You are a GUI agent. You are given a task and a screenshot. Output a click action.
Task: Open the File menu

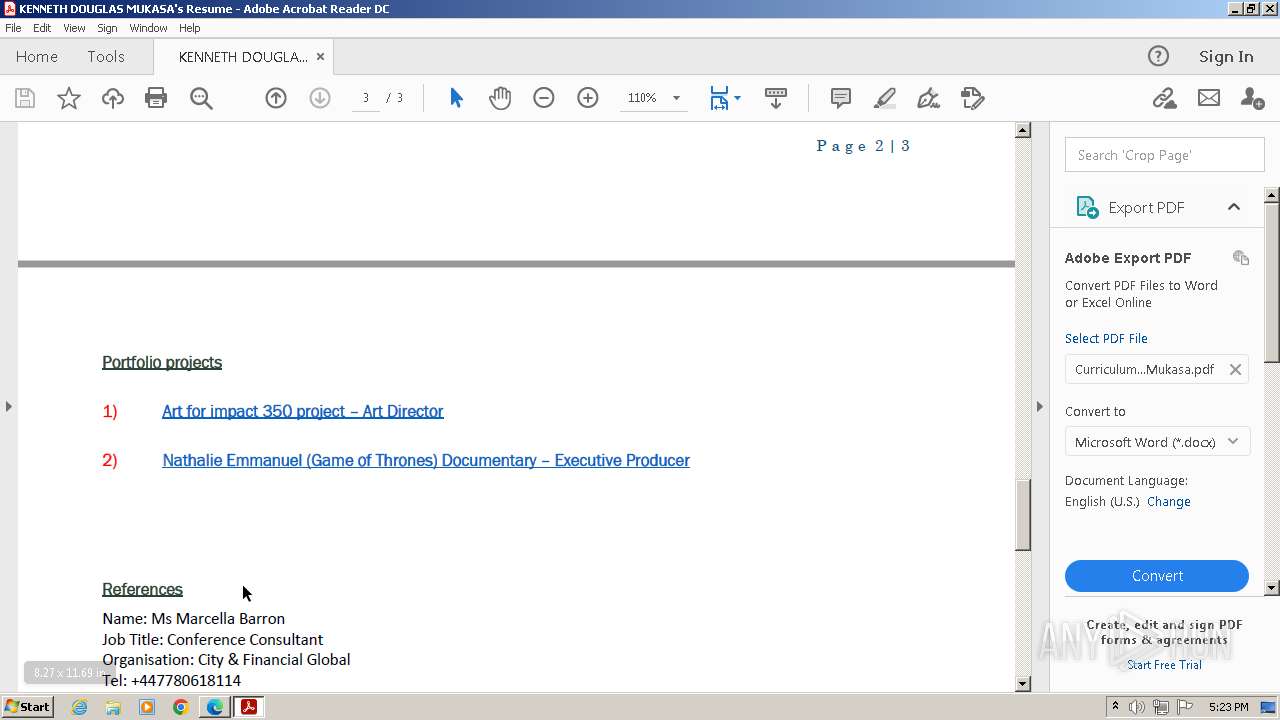13,28
